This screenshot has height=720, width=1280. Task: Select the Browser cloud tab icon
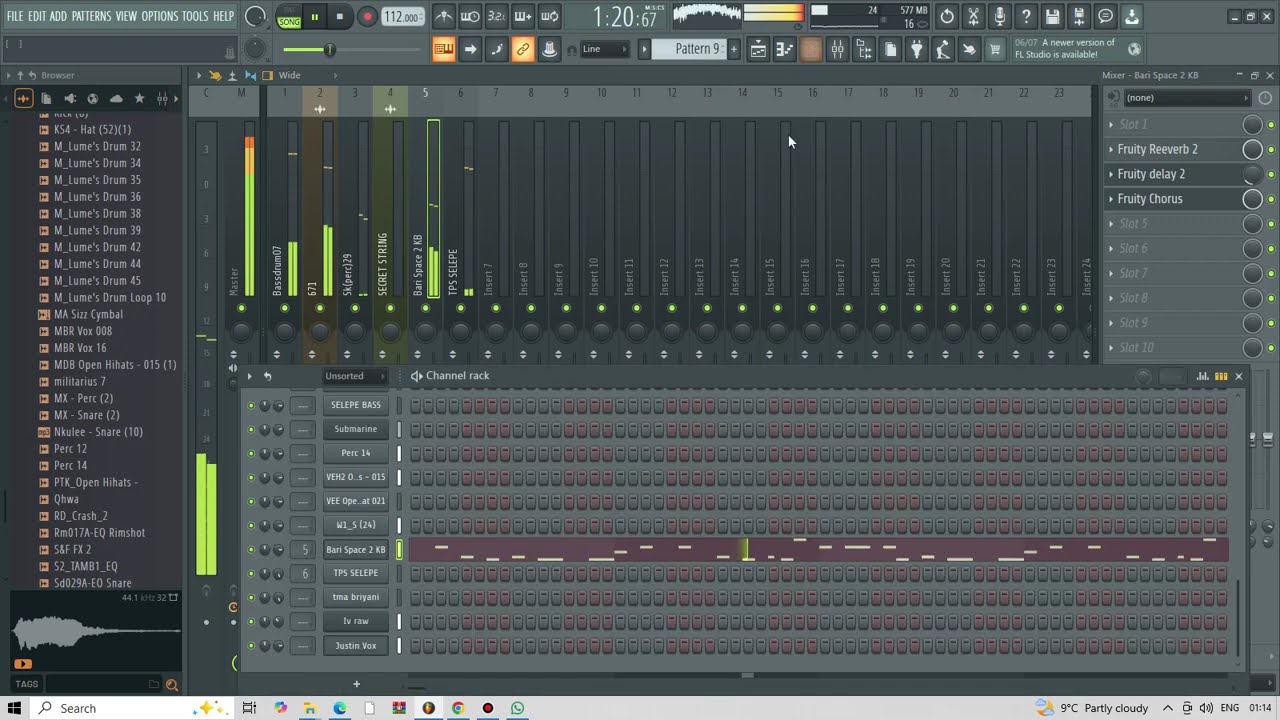116,98
